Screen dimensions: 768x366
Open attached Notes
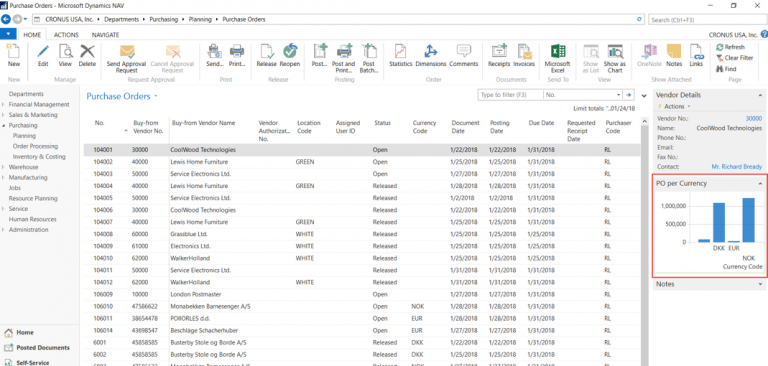point(674,55)
